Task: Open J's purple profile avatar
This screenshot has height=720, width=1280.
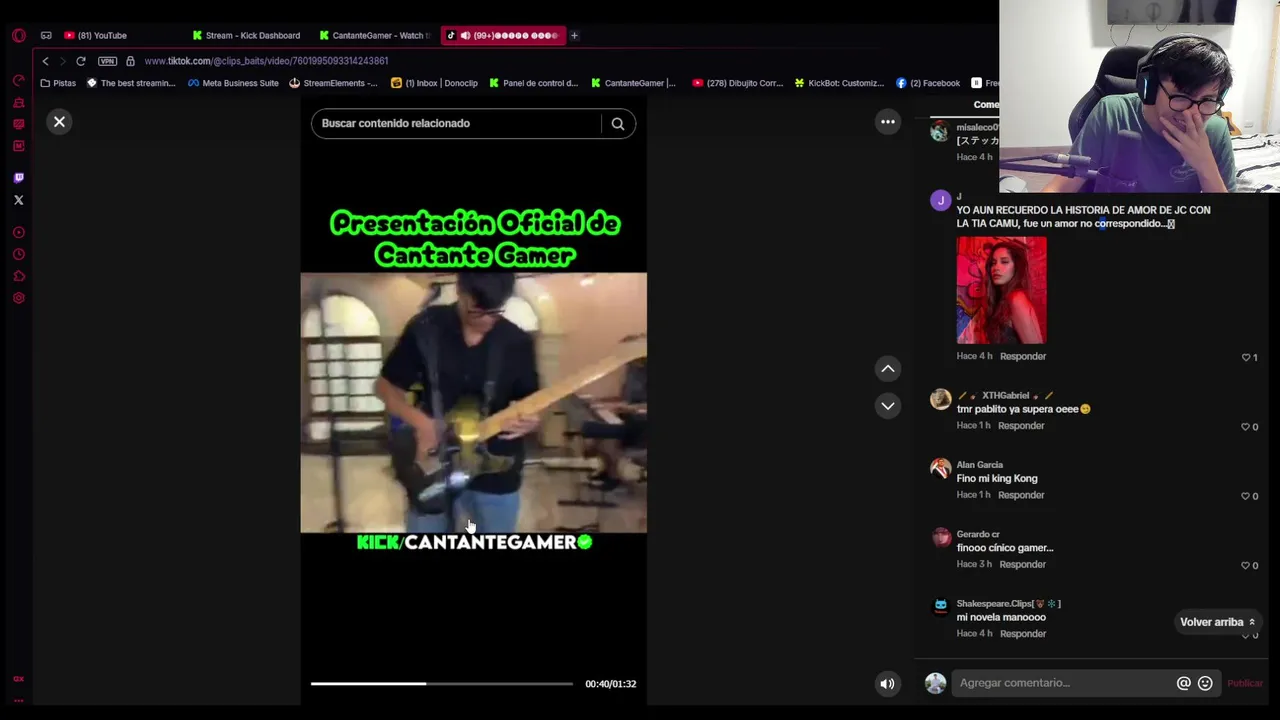Action: coord(940,201)
